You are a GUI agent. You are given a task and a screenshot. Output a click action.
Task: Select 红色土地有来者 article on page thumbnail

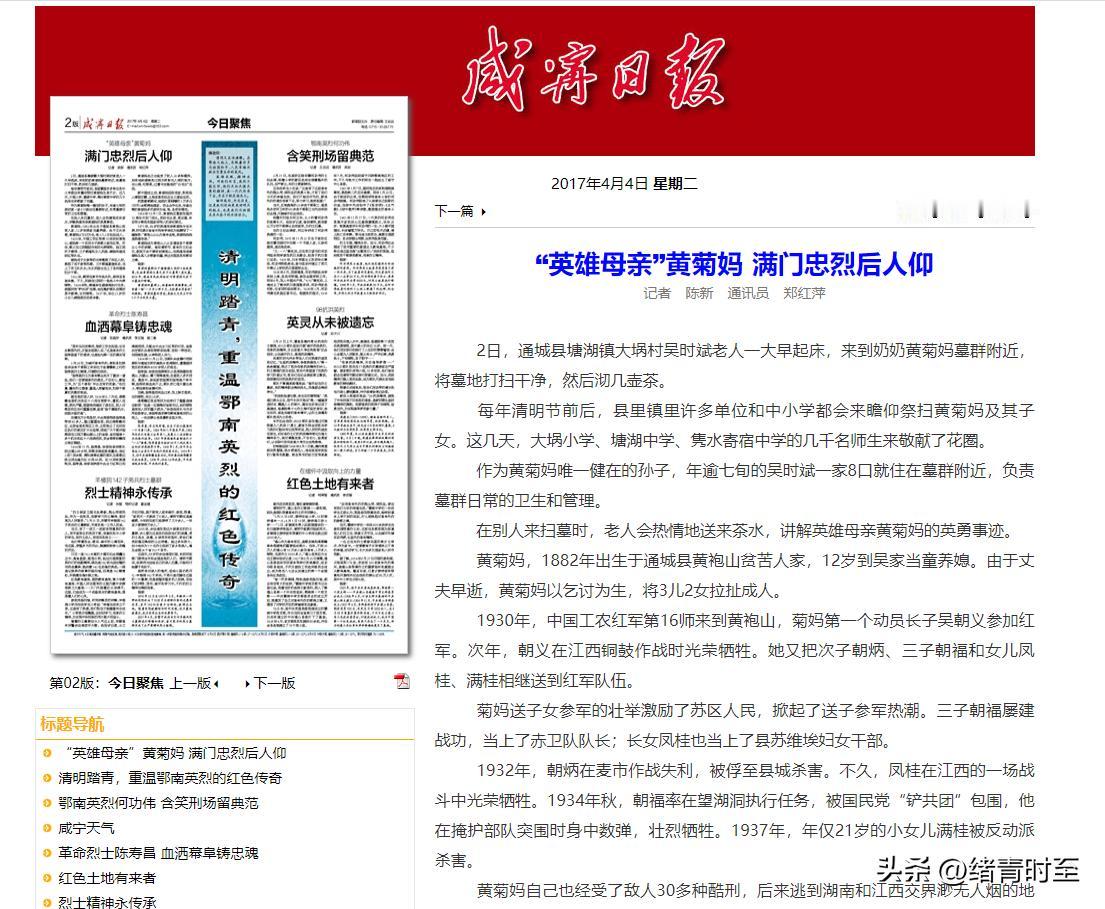pyautogui.click(x=330, y=483)
